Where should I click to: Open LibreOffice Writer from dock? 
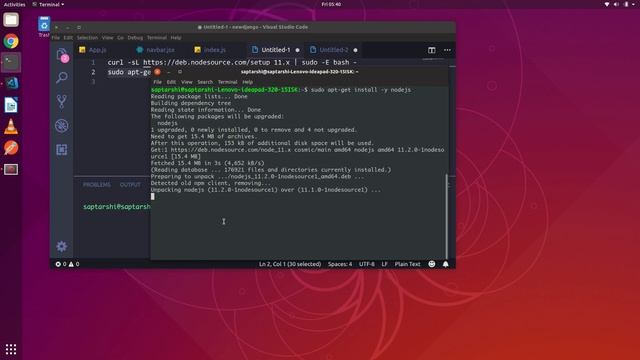11,105
